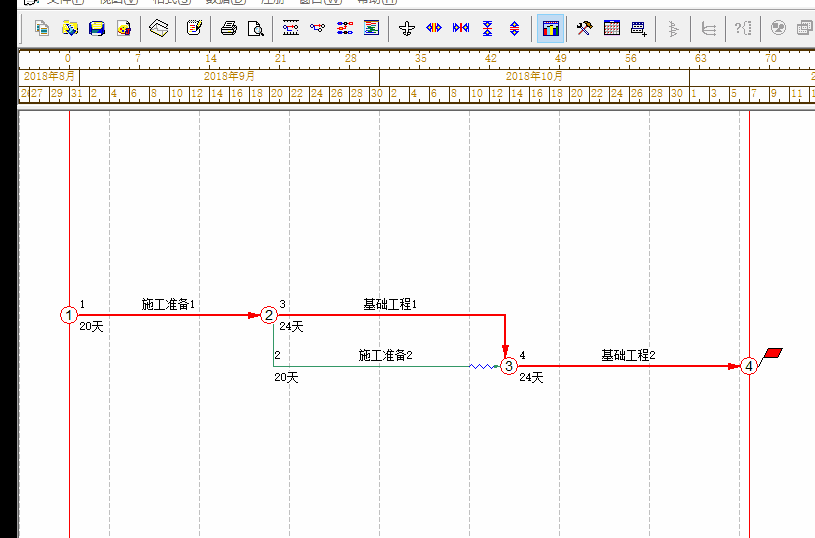Select start node 1 of the diagram
Viewport: 815px width, 538px height.
click(x=68, y=315)
